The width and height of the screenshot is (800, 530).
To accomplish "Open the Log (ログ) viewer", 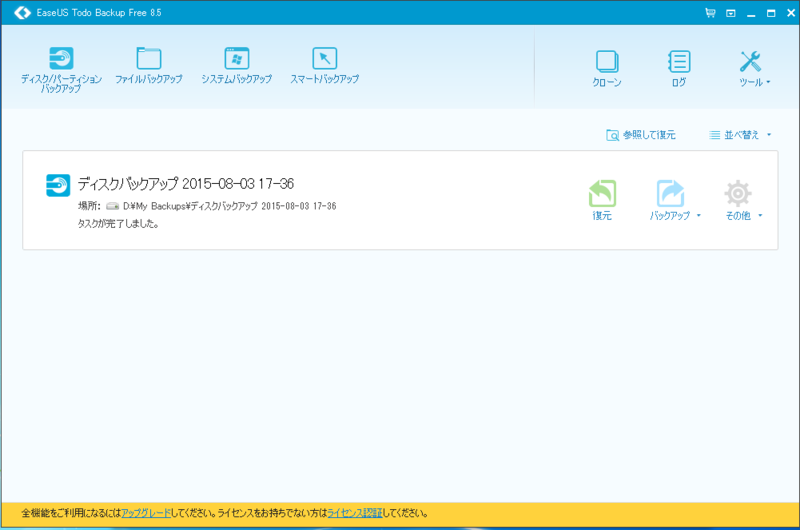I will pos(679,68).
